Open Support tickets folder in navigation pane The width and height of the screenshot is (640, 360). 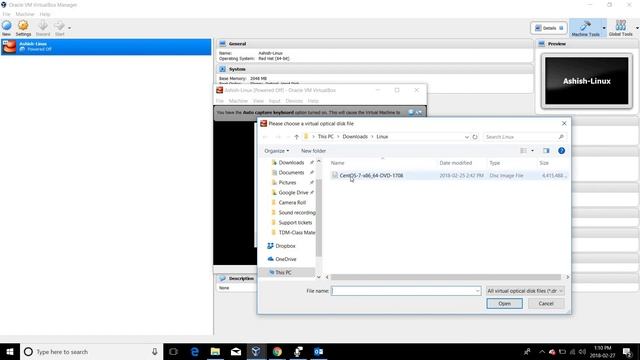pos(295,222)
